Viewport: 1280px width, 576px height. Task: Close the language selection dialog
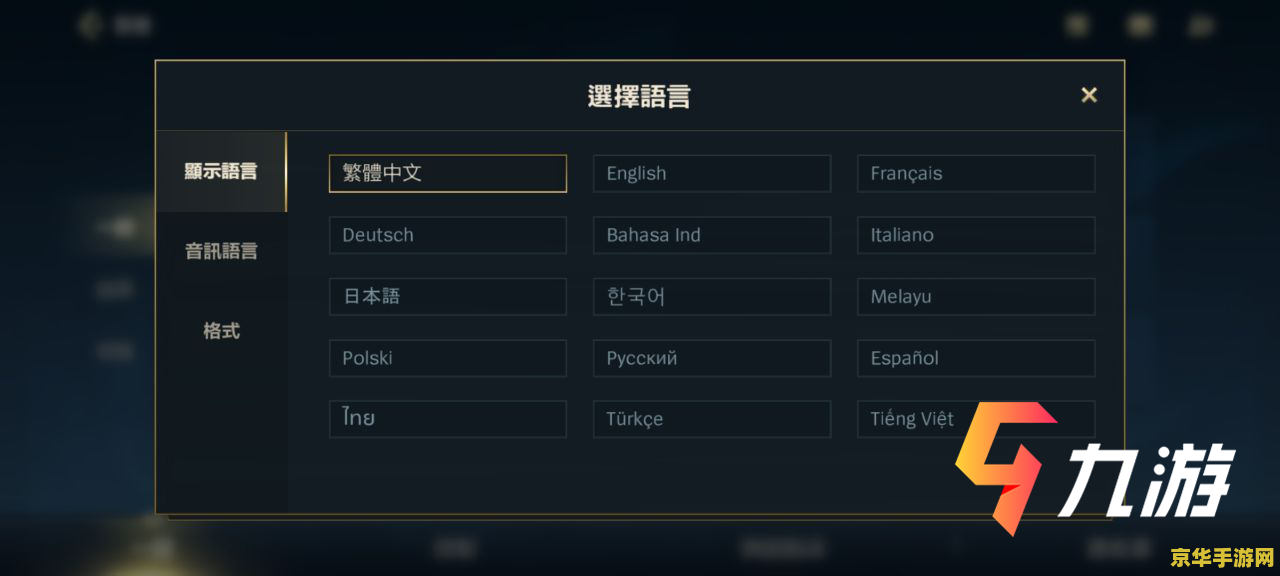[x=1089, y=95]
